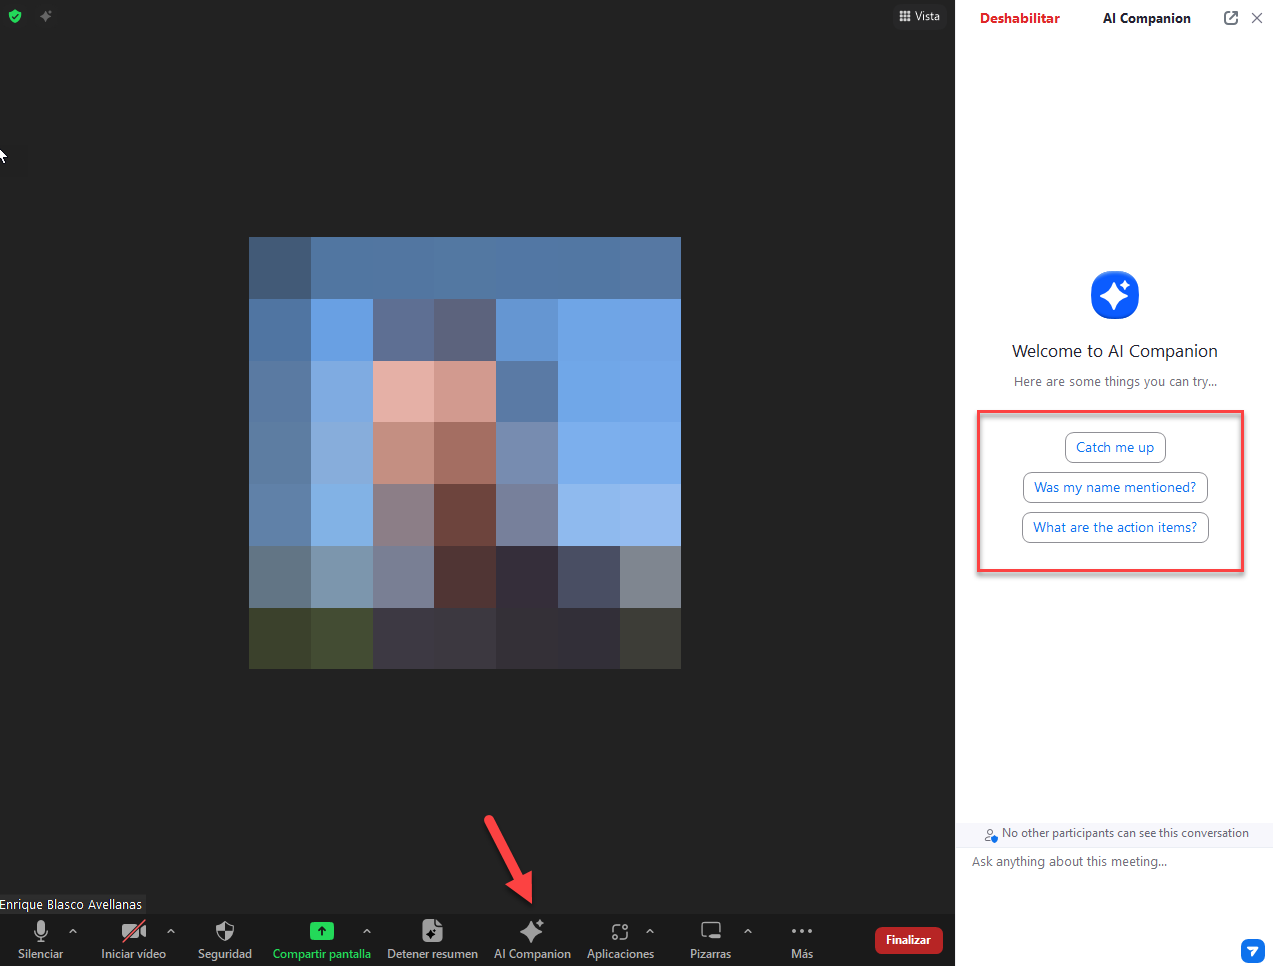The width and height of the screenshot is (1273, 966).
Task: Mute microphone with Silenciar
Action: (x=41, y=932)
